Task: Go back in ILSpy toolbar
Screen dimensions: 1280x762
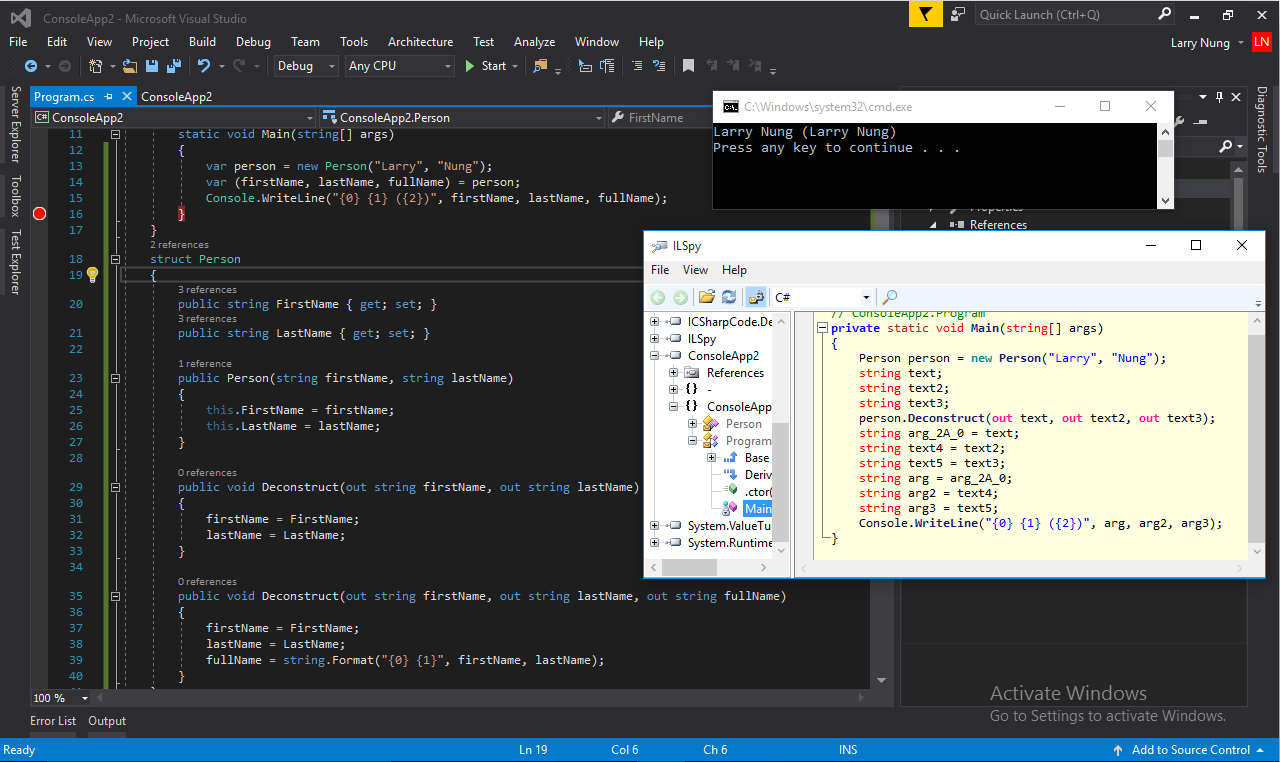Action: [658, 297]
